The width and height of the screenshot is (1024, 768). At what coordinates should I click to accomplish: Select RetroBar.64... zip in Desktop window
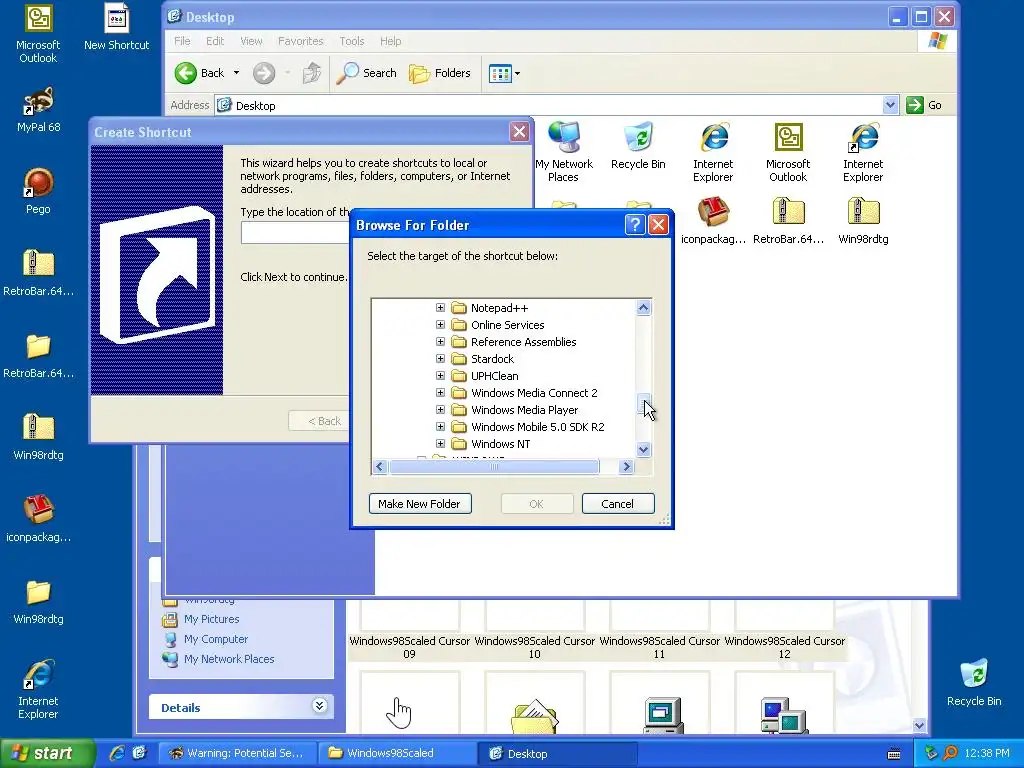tap(788, 221)
